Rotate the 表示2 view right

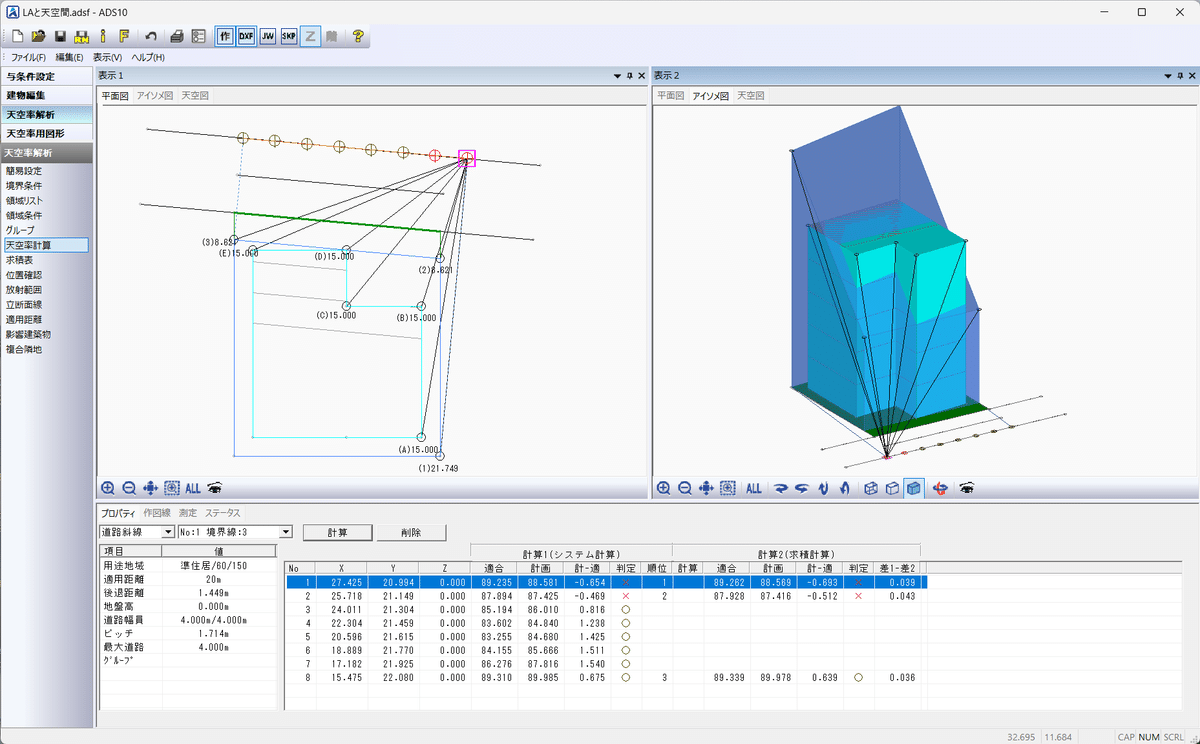click(x=781, y=488)
